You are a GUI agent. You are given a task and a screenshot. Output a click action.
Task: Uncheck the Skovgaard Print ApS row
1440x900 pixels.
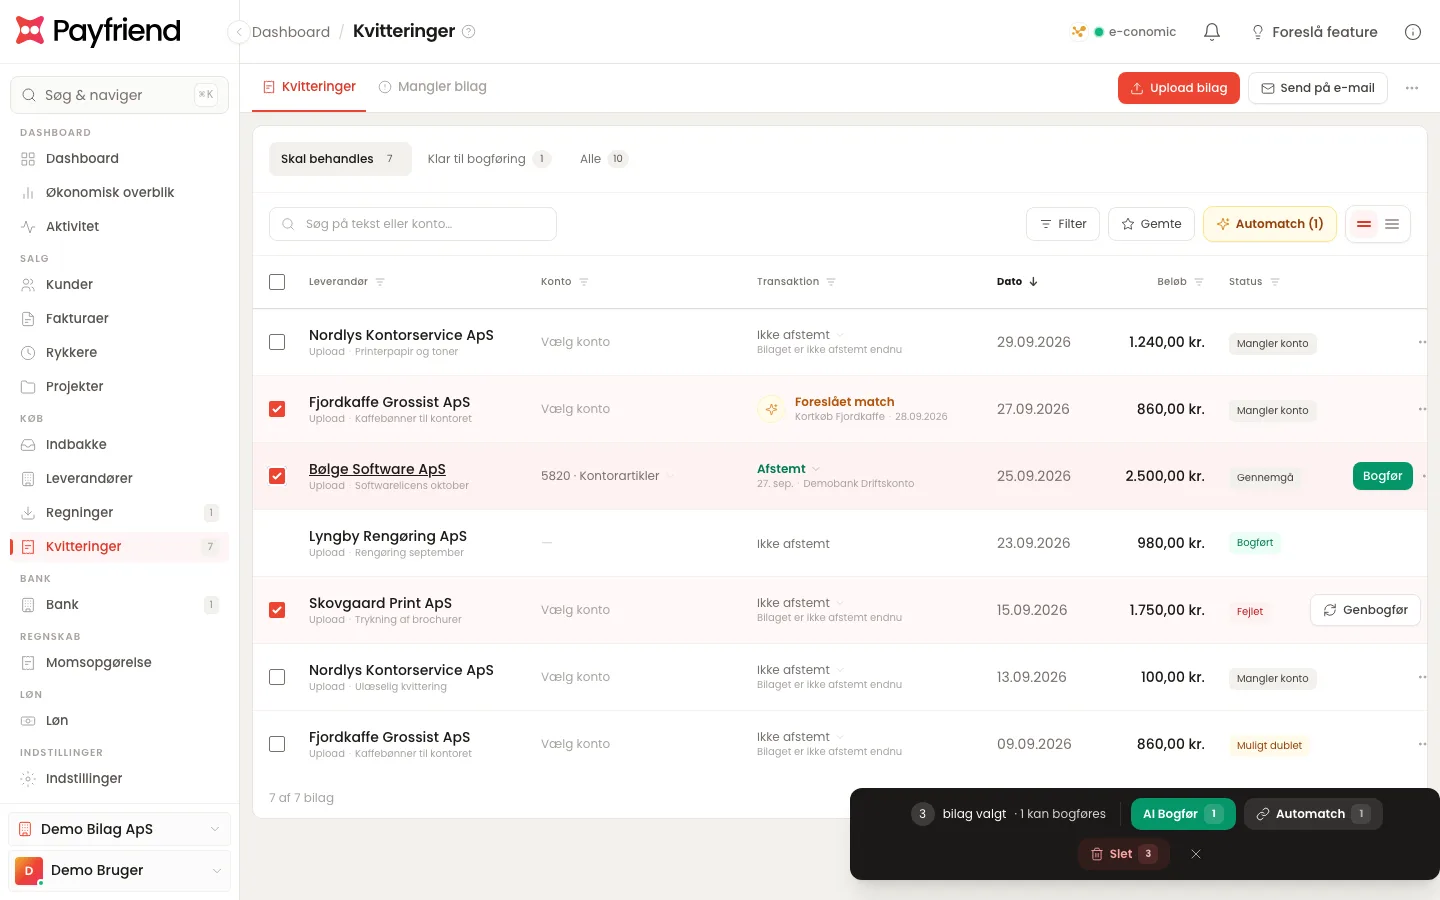277,610
